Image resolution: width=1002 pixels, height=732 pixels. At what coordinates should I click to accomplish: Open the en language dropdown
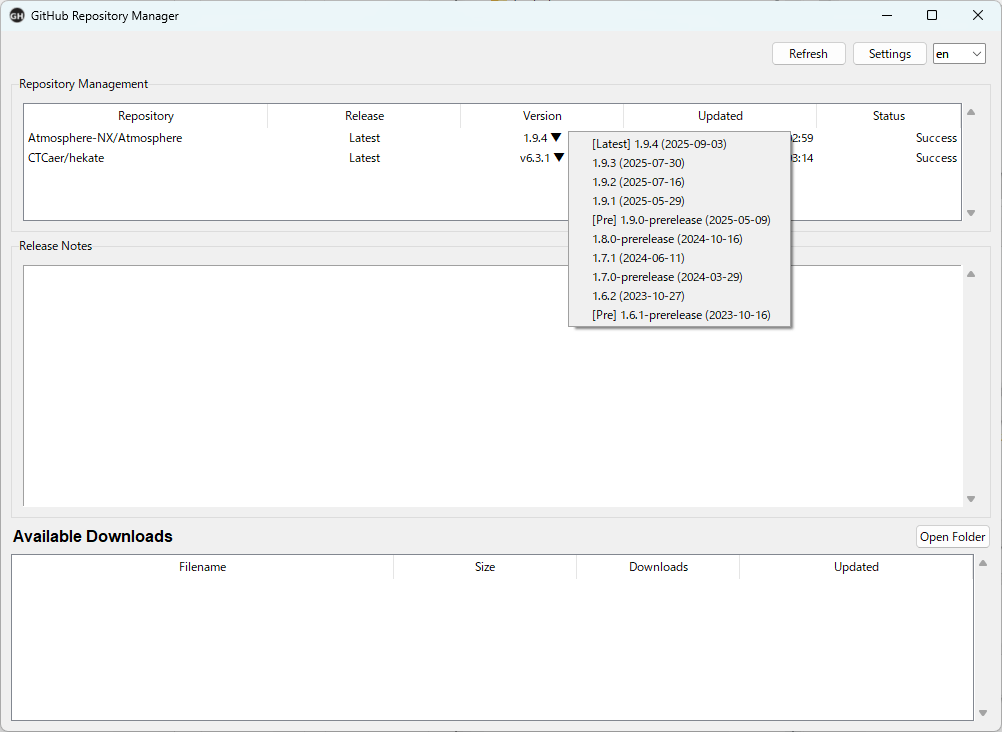(959, 54)
